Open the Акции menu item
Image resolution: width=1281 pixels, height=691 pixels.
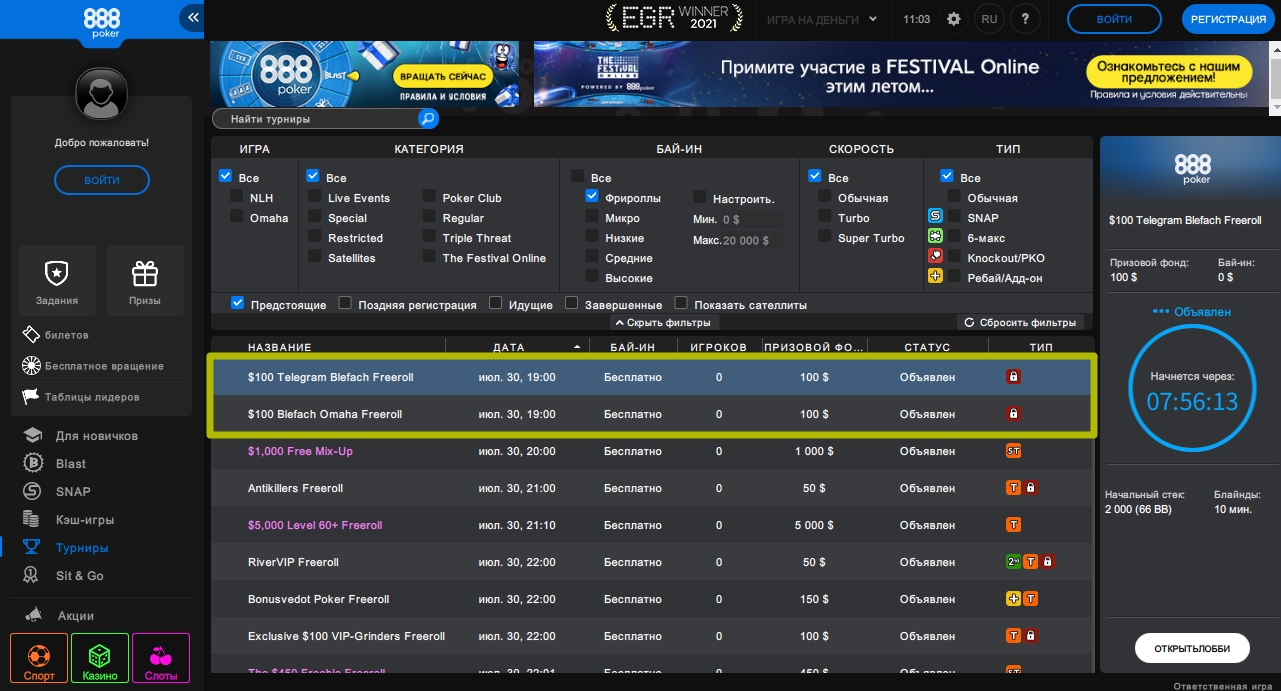coord(60,616)
